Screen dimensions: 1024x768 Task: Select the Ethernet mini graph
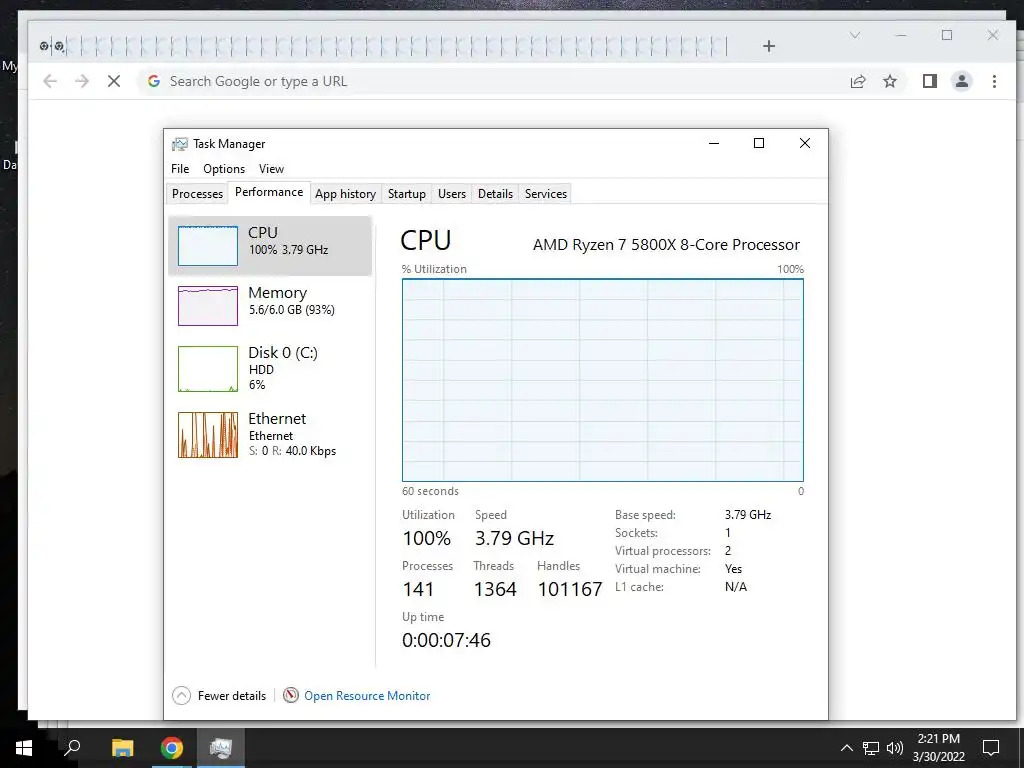coord(208,435)
